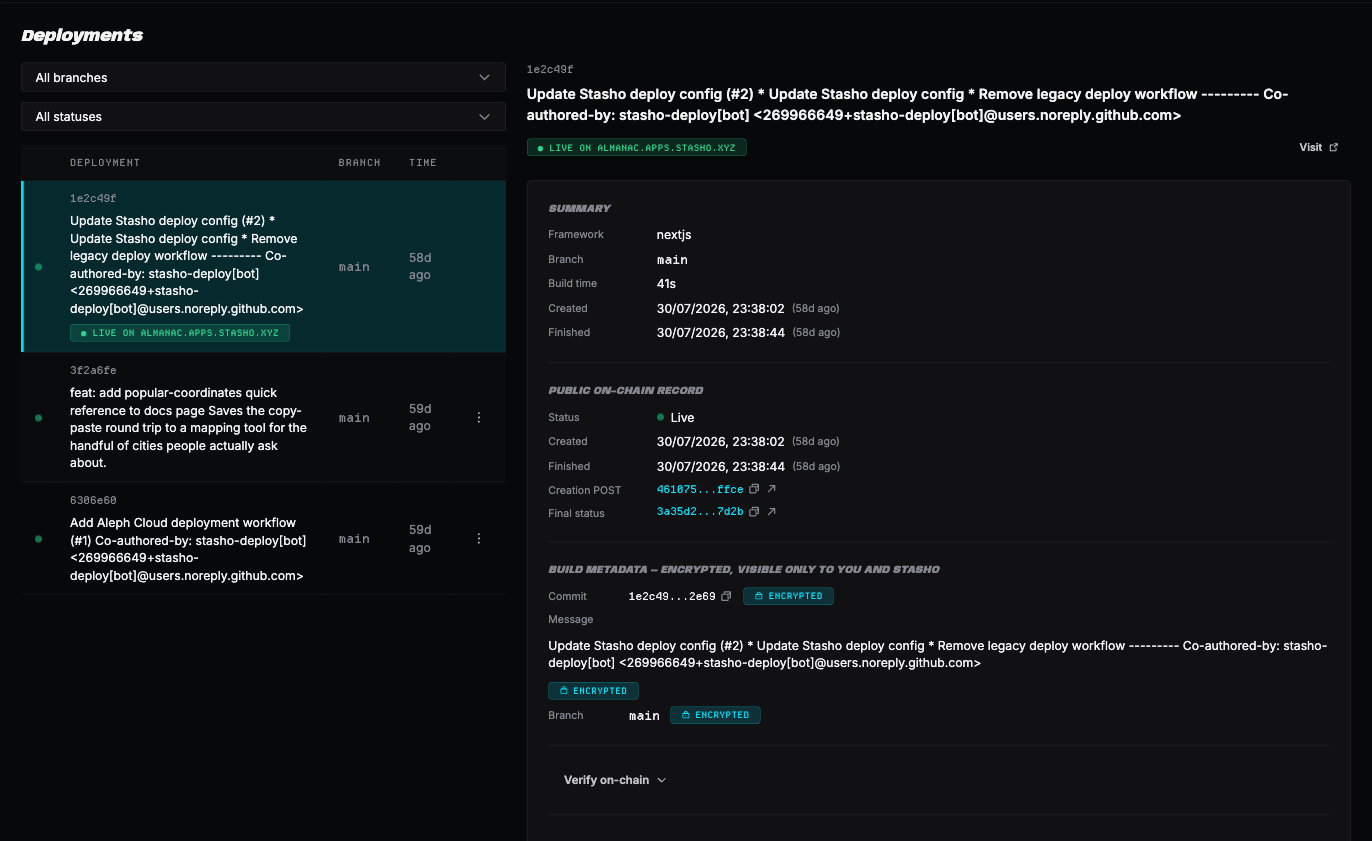This screenshot has height=841, width=1372.
Task: Click the TIME column header
Action: tap(423, 162)
